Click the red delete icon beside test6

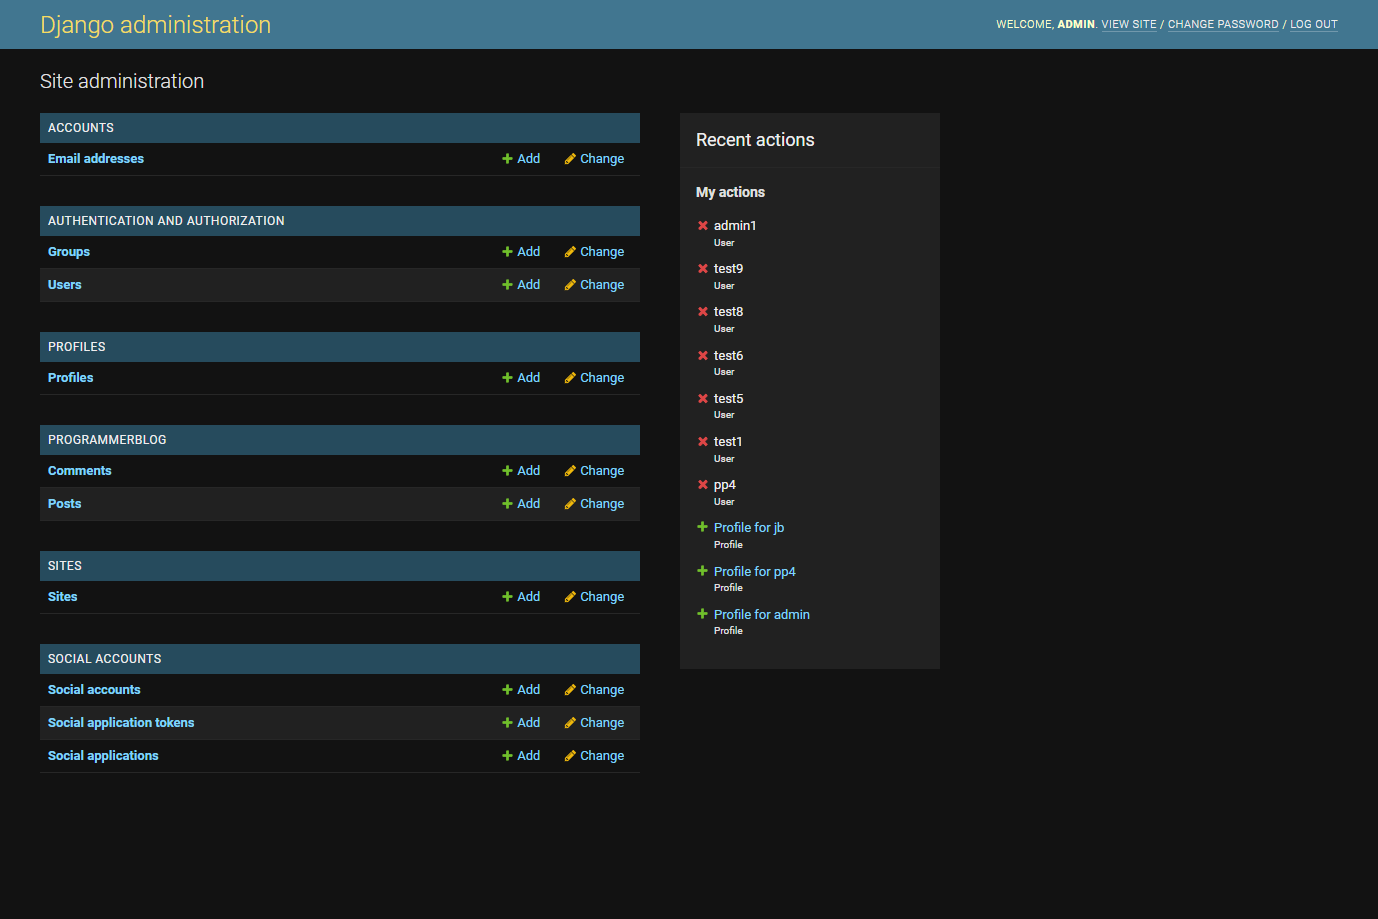(x=703, y=356)
